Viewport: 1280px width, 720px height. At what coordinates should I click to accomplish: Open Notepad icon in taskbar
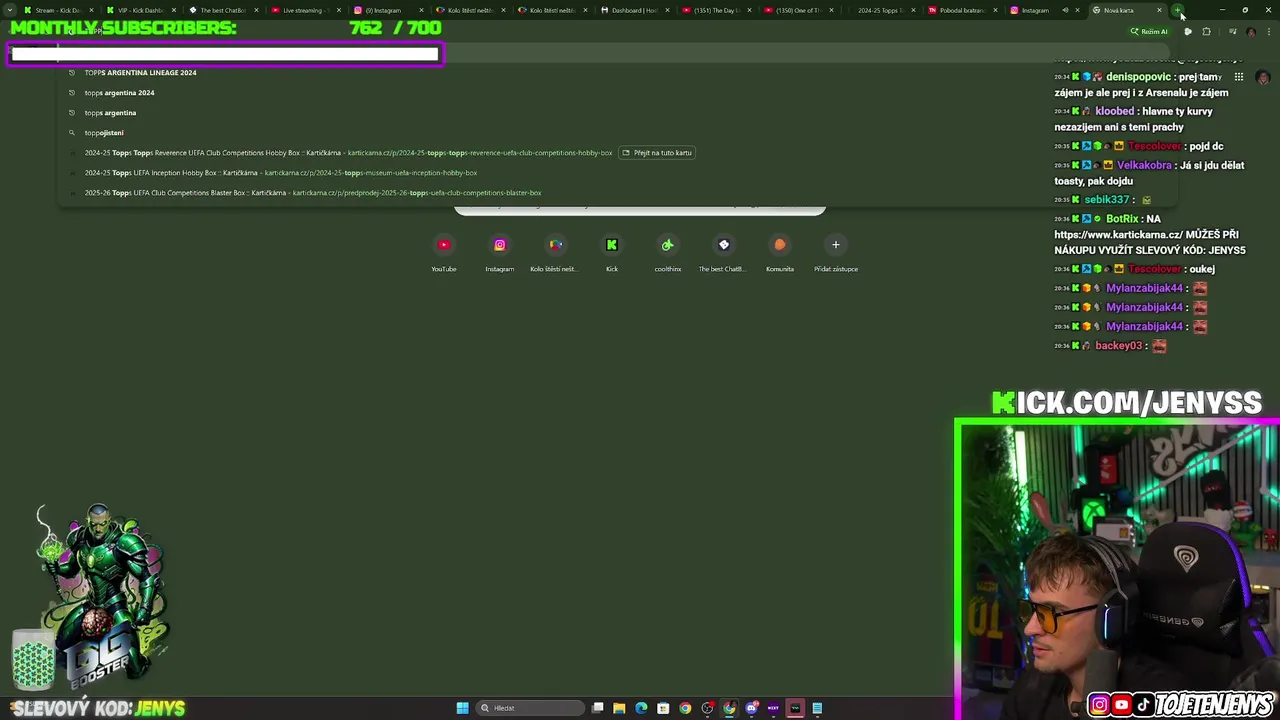tap(817, 708)
